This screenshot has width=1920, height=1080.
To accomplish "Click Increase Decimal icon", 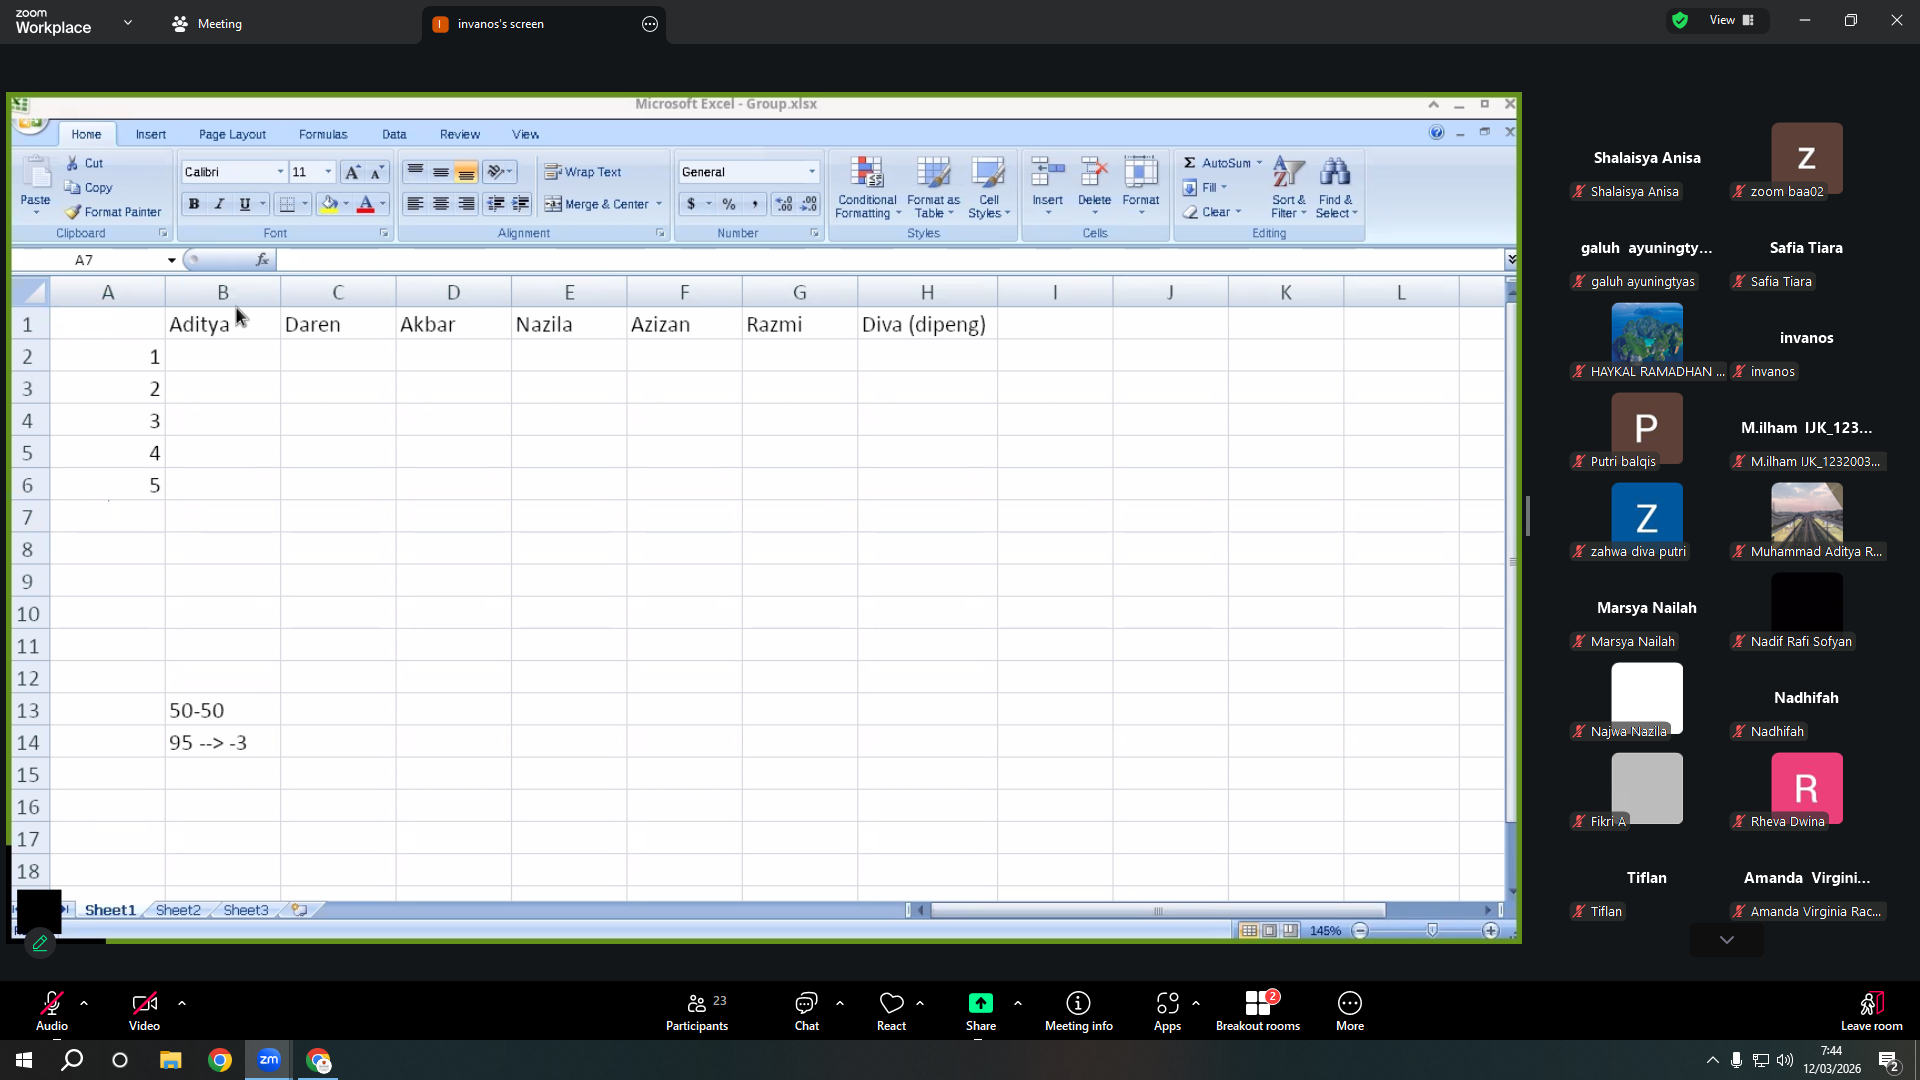I will 783,204.
